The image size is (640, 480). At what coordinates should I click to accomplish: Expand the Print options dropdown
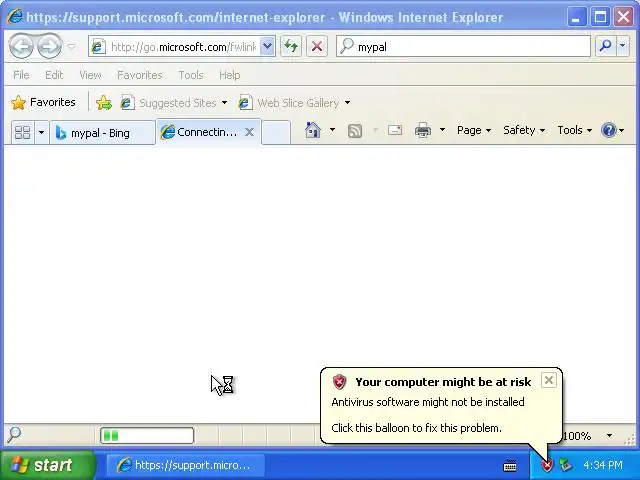tap(442, 130)
